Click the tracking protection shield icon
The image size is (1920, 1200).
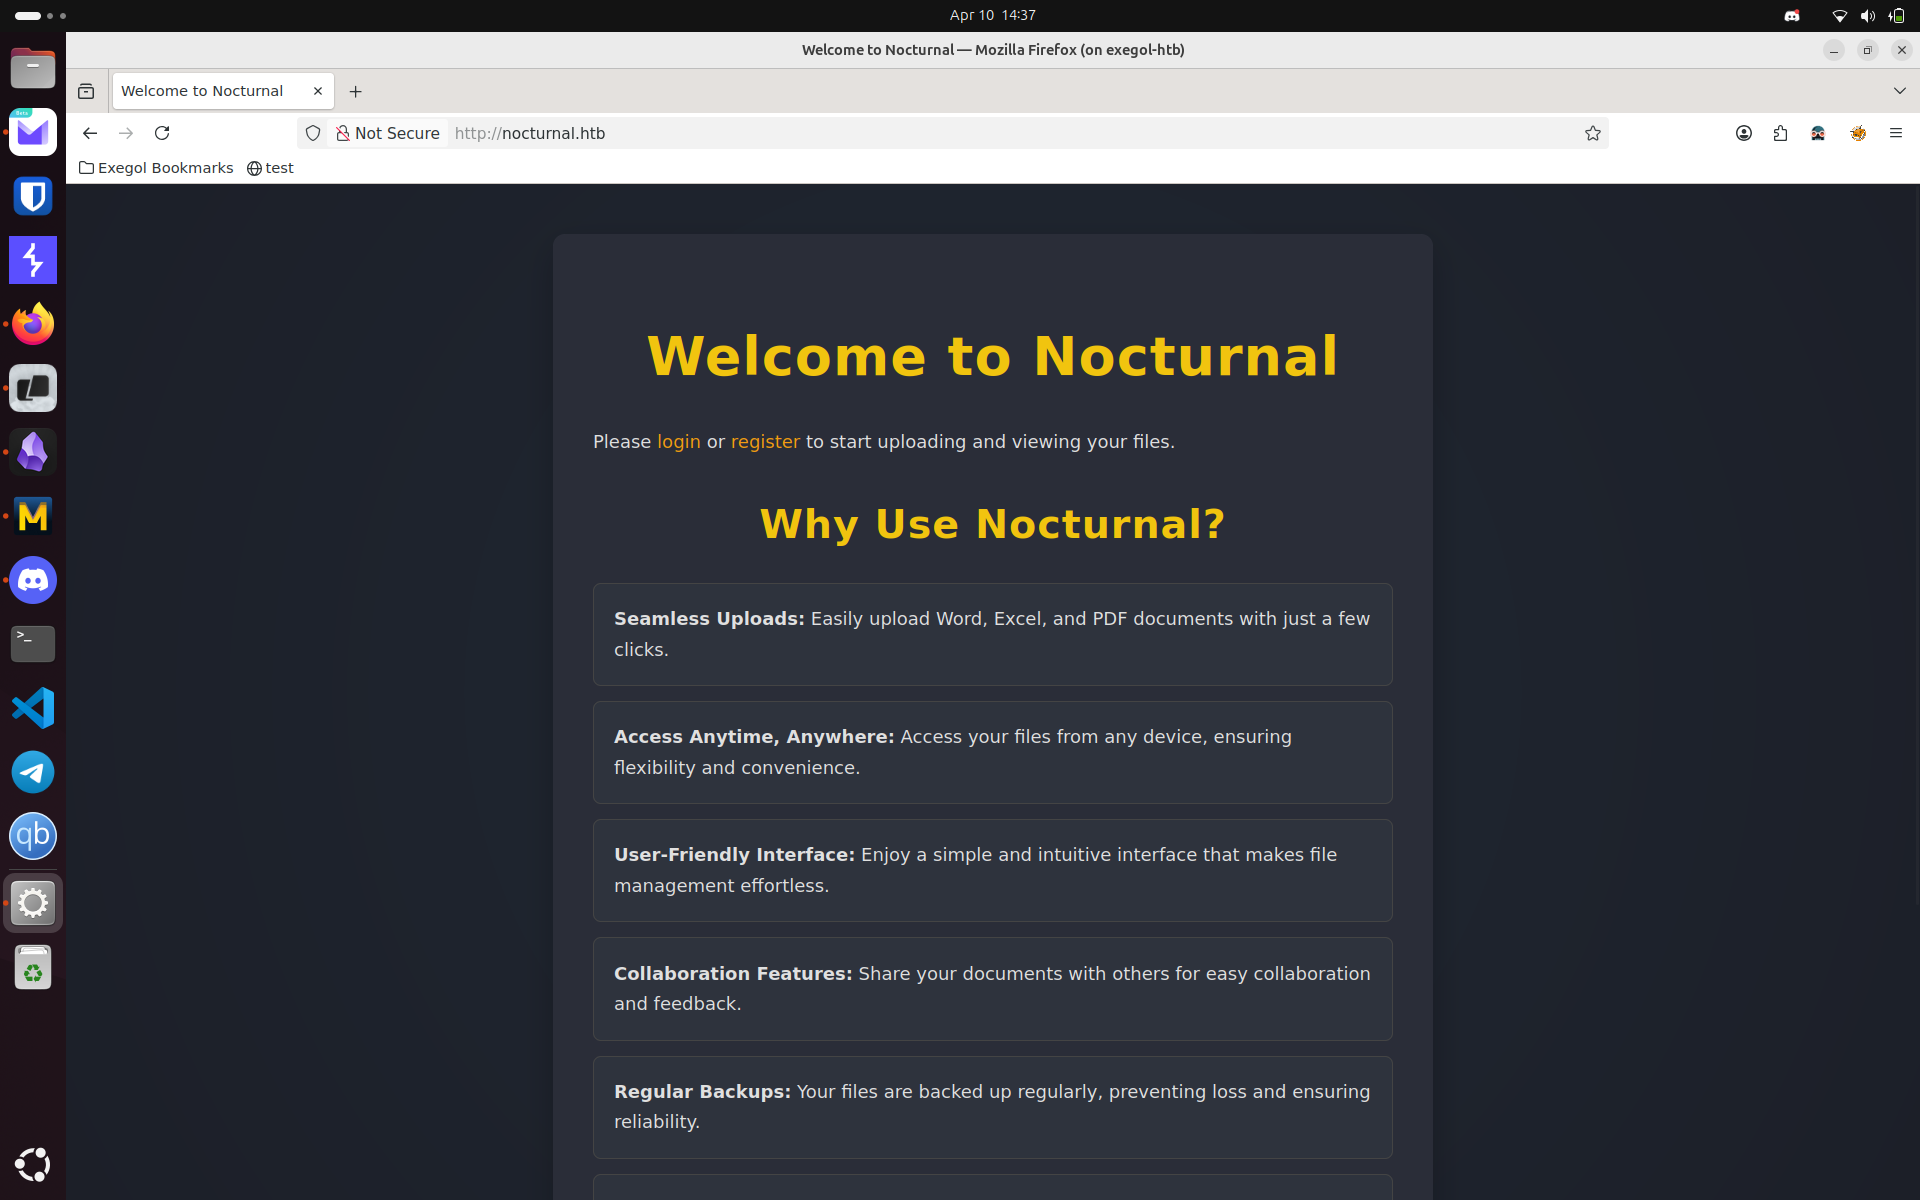tap(313, 133)
